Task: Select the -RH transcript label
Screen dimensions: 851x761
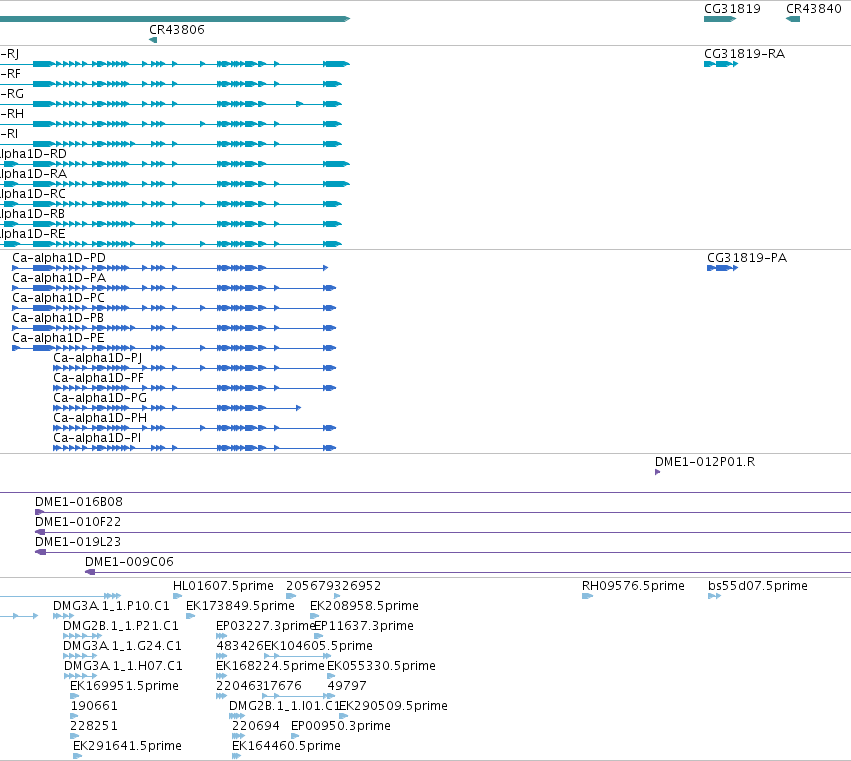Action: 12,114
